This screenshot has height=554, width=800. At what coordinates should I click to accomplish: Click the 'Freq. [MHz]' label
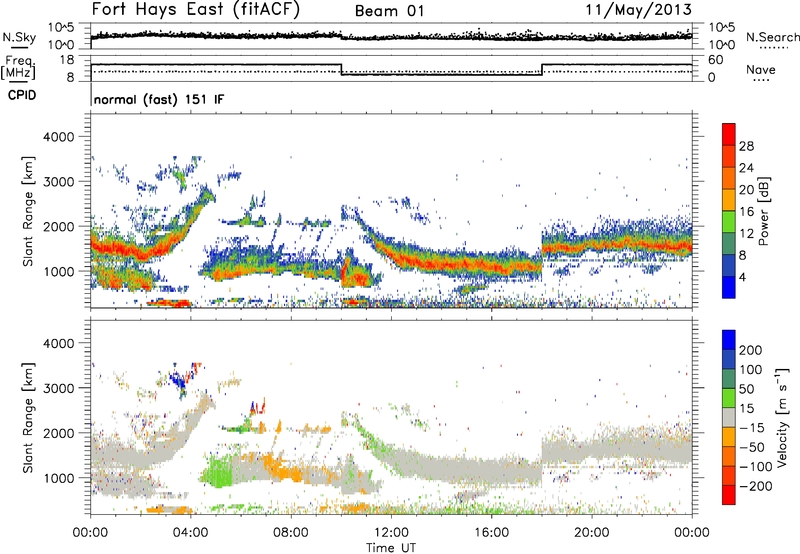[x=18, y=67]
